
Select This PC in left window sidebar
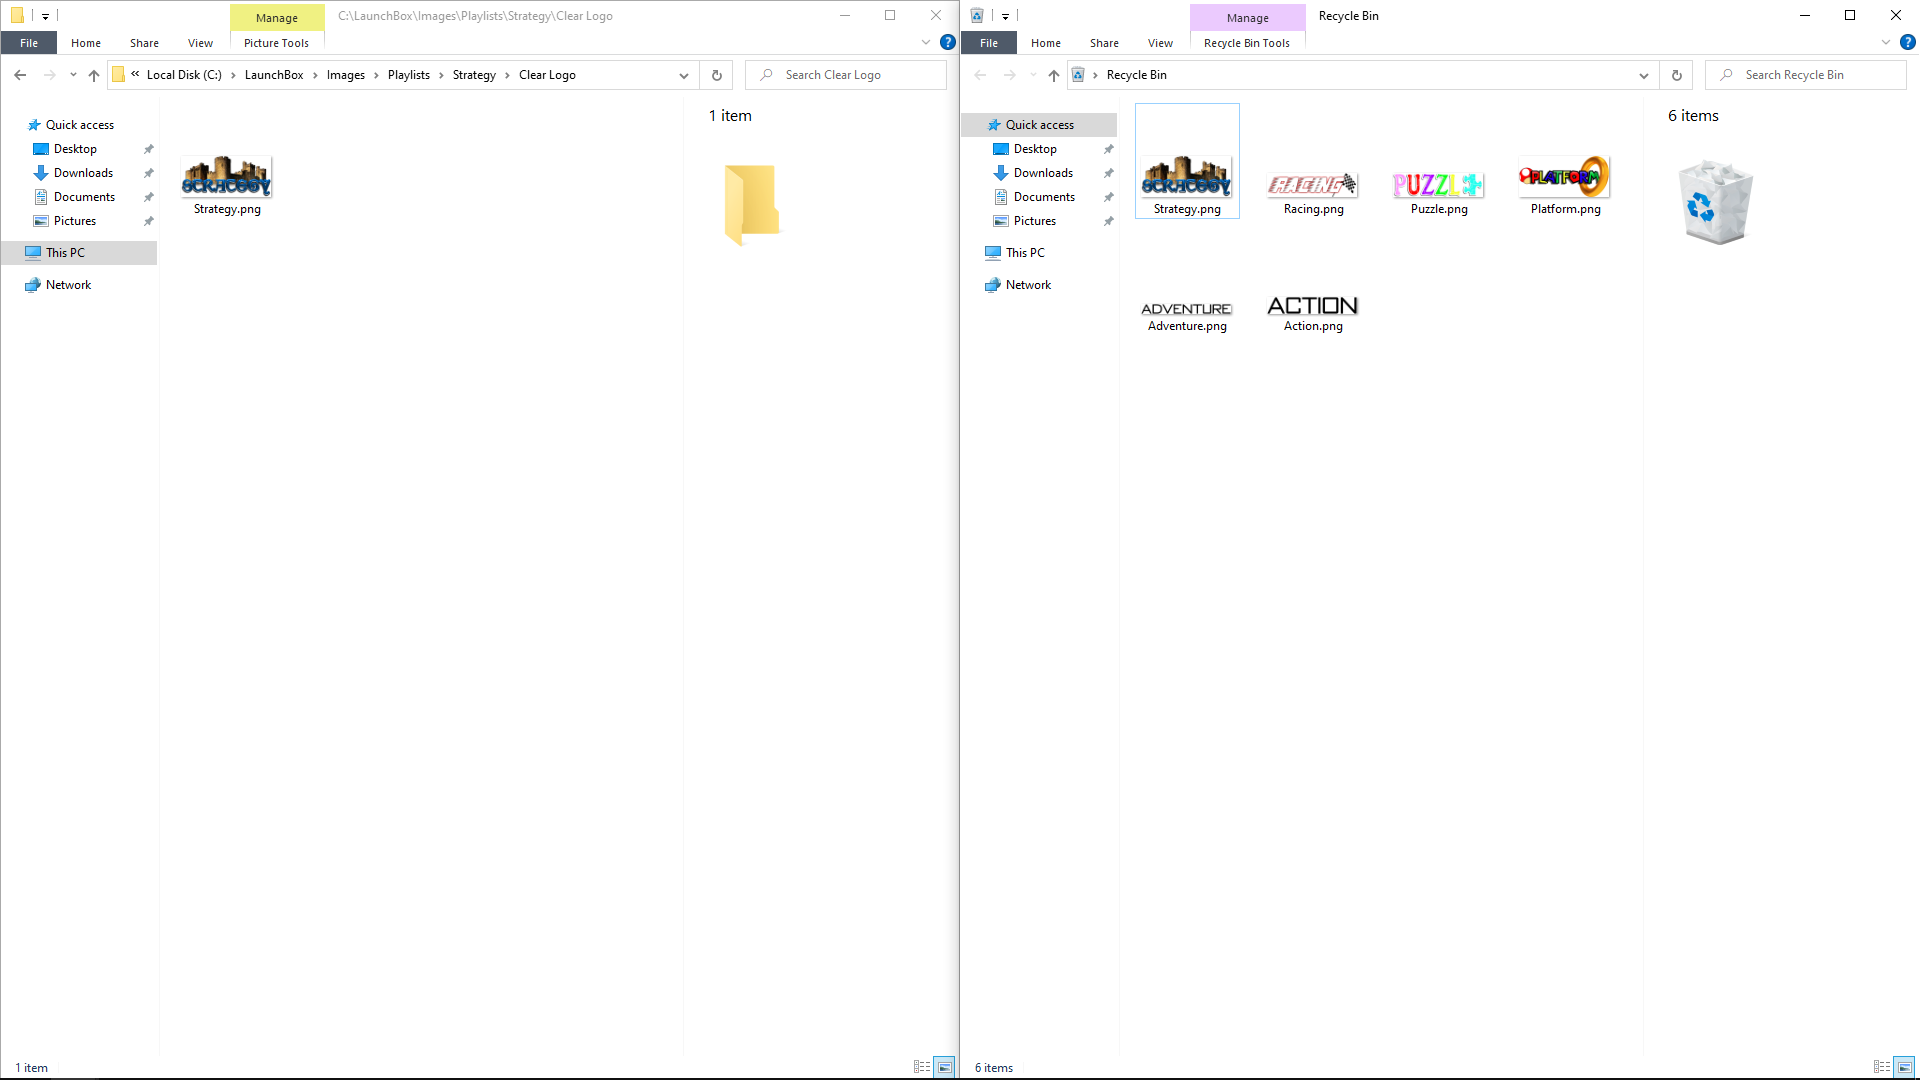(78, 253)
